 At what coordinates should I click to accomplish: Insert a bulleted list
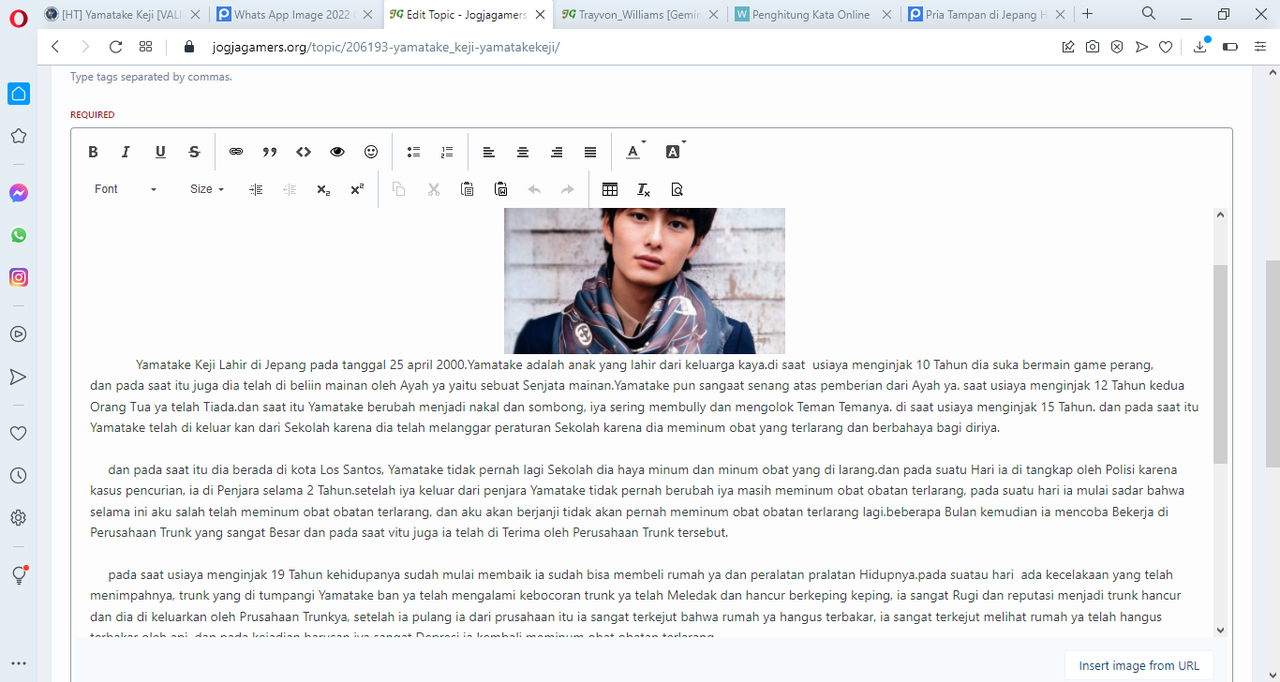point(413,152)
